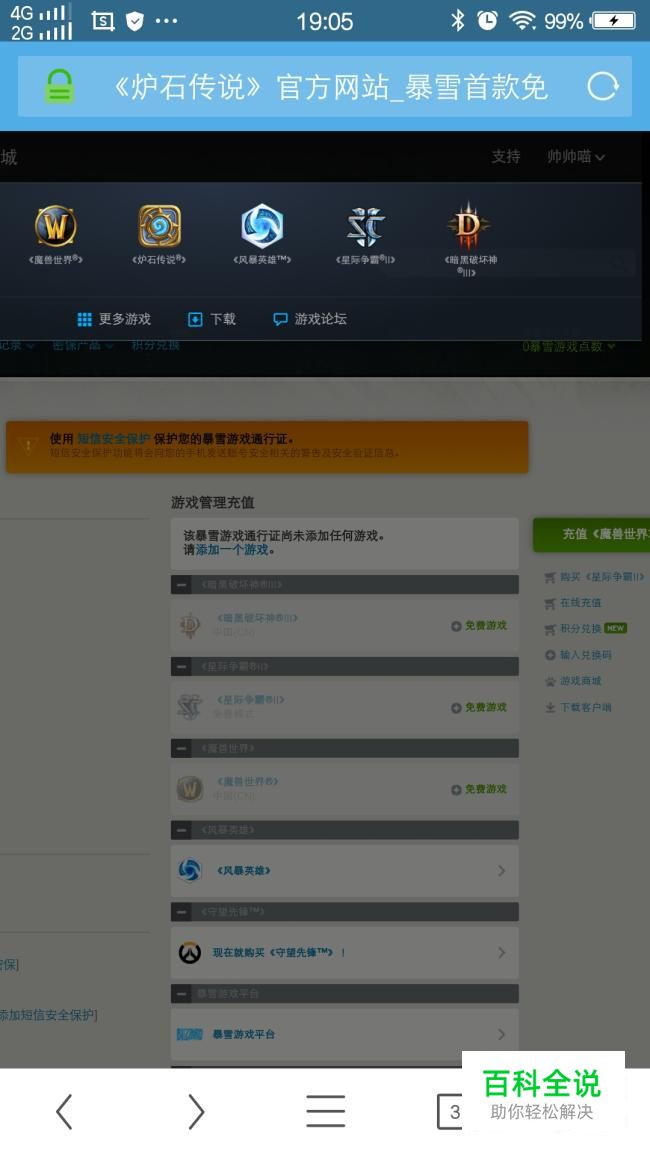This screenshot has width=650, height=1155.
Task: Click WoW icon in game list
Action: tap(190, 789)
